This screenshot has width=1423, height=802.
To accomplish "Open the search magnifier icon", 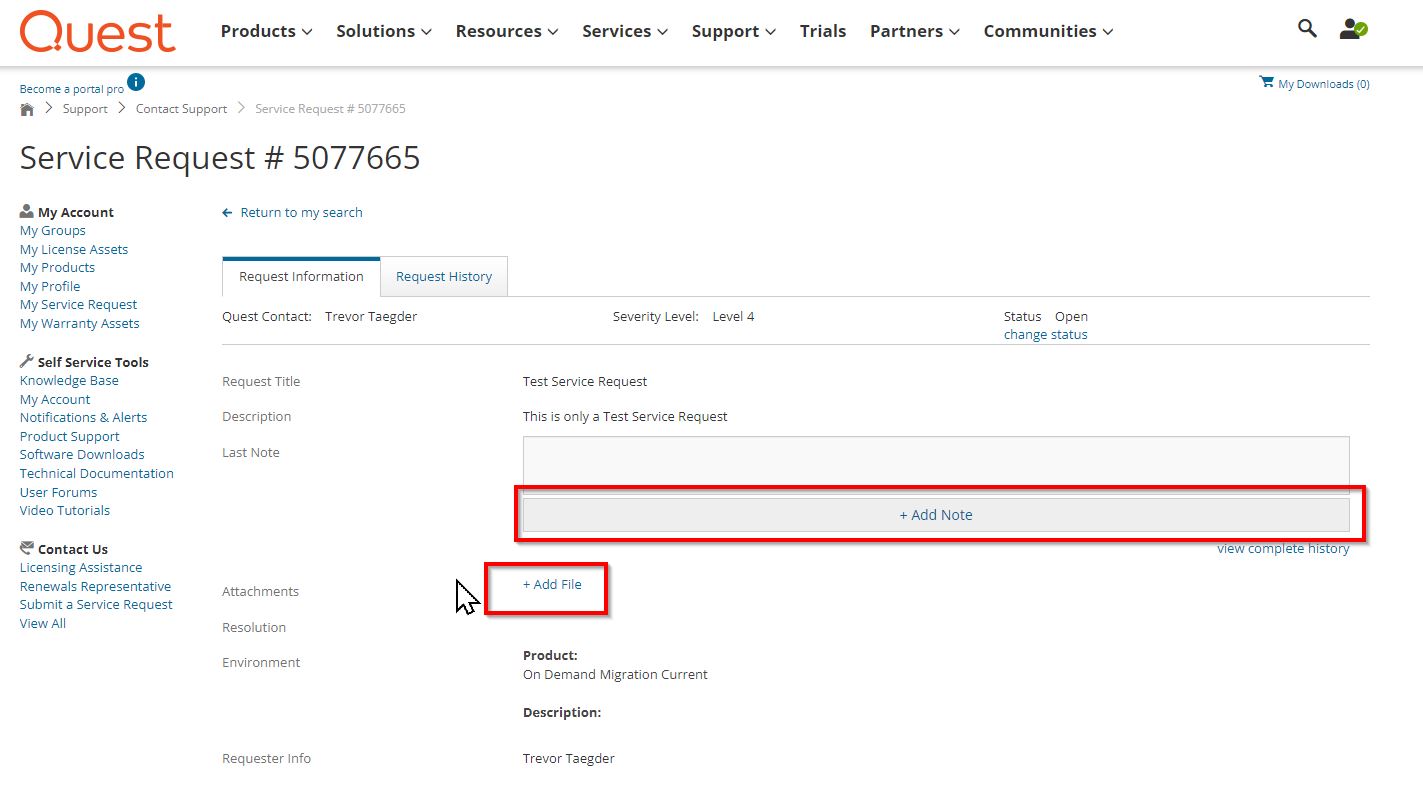I will (1307, 29).
